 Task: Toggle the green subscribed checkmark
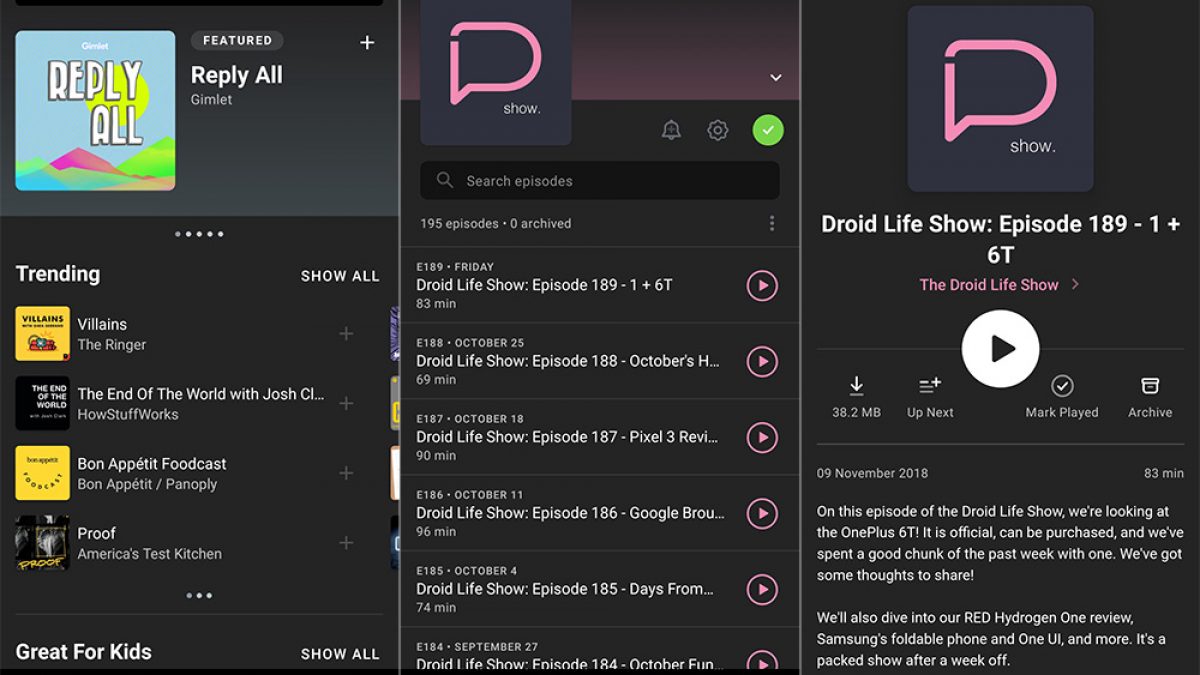pos(768,130)
